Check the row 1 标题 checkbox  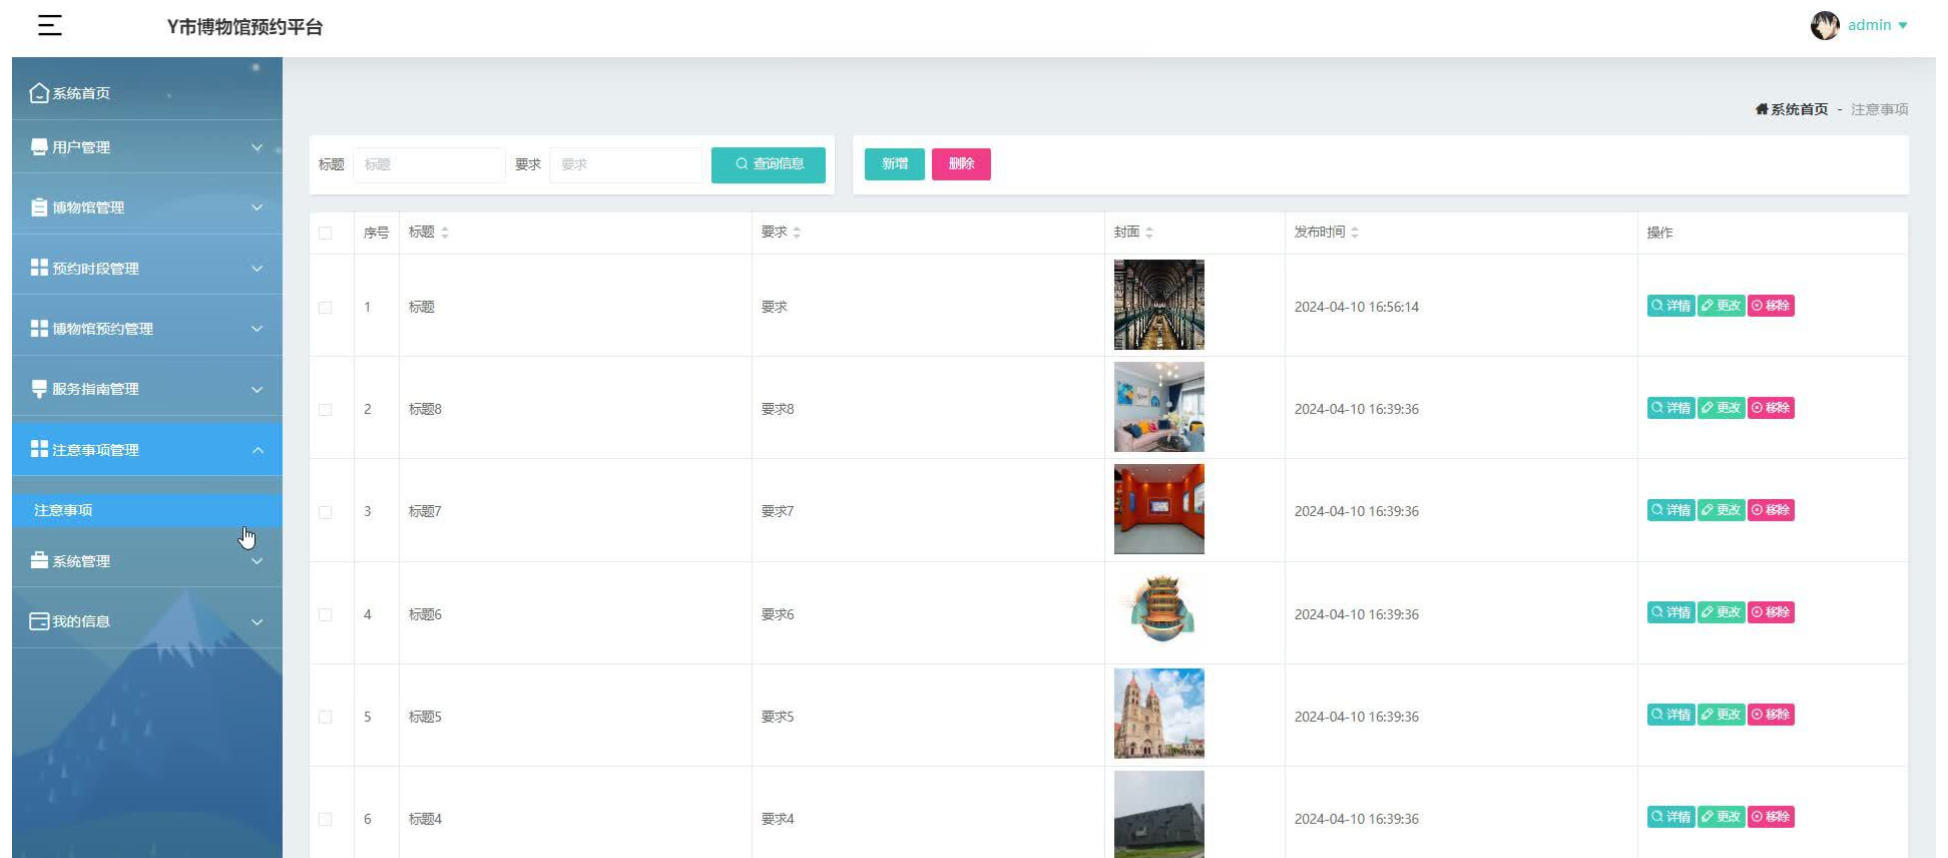point(325,308)
